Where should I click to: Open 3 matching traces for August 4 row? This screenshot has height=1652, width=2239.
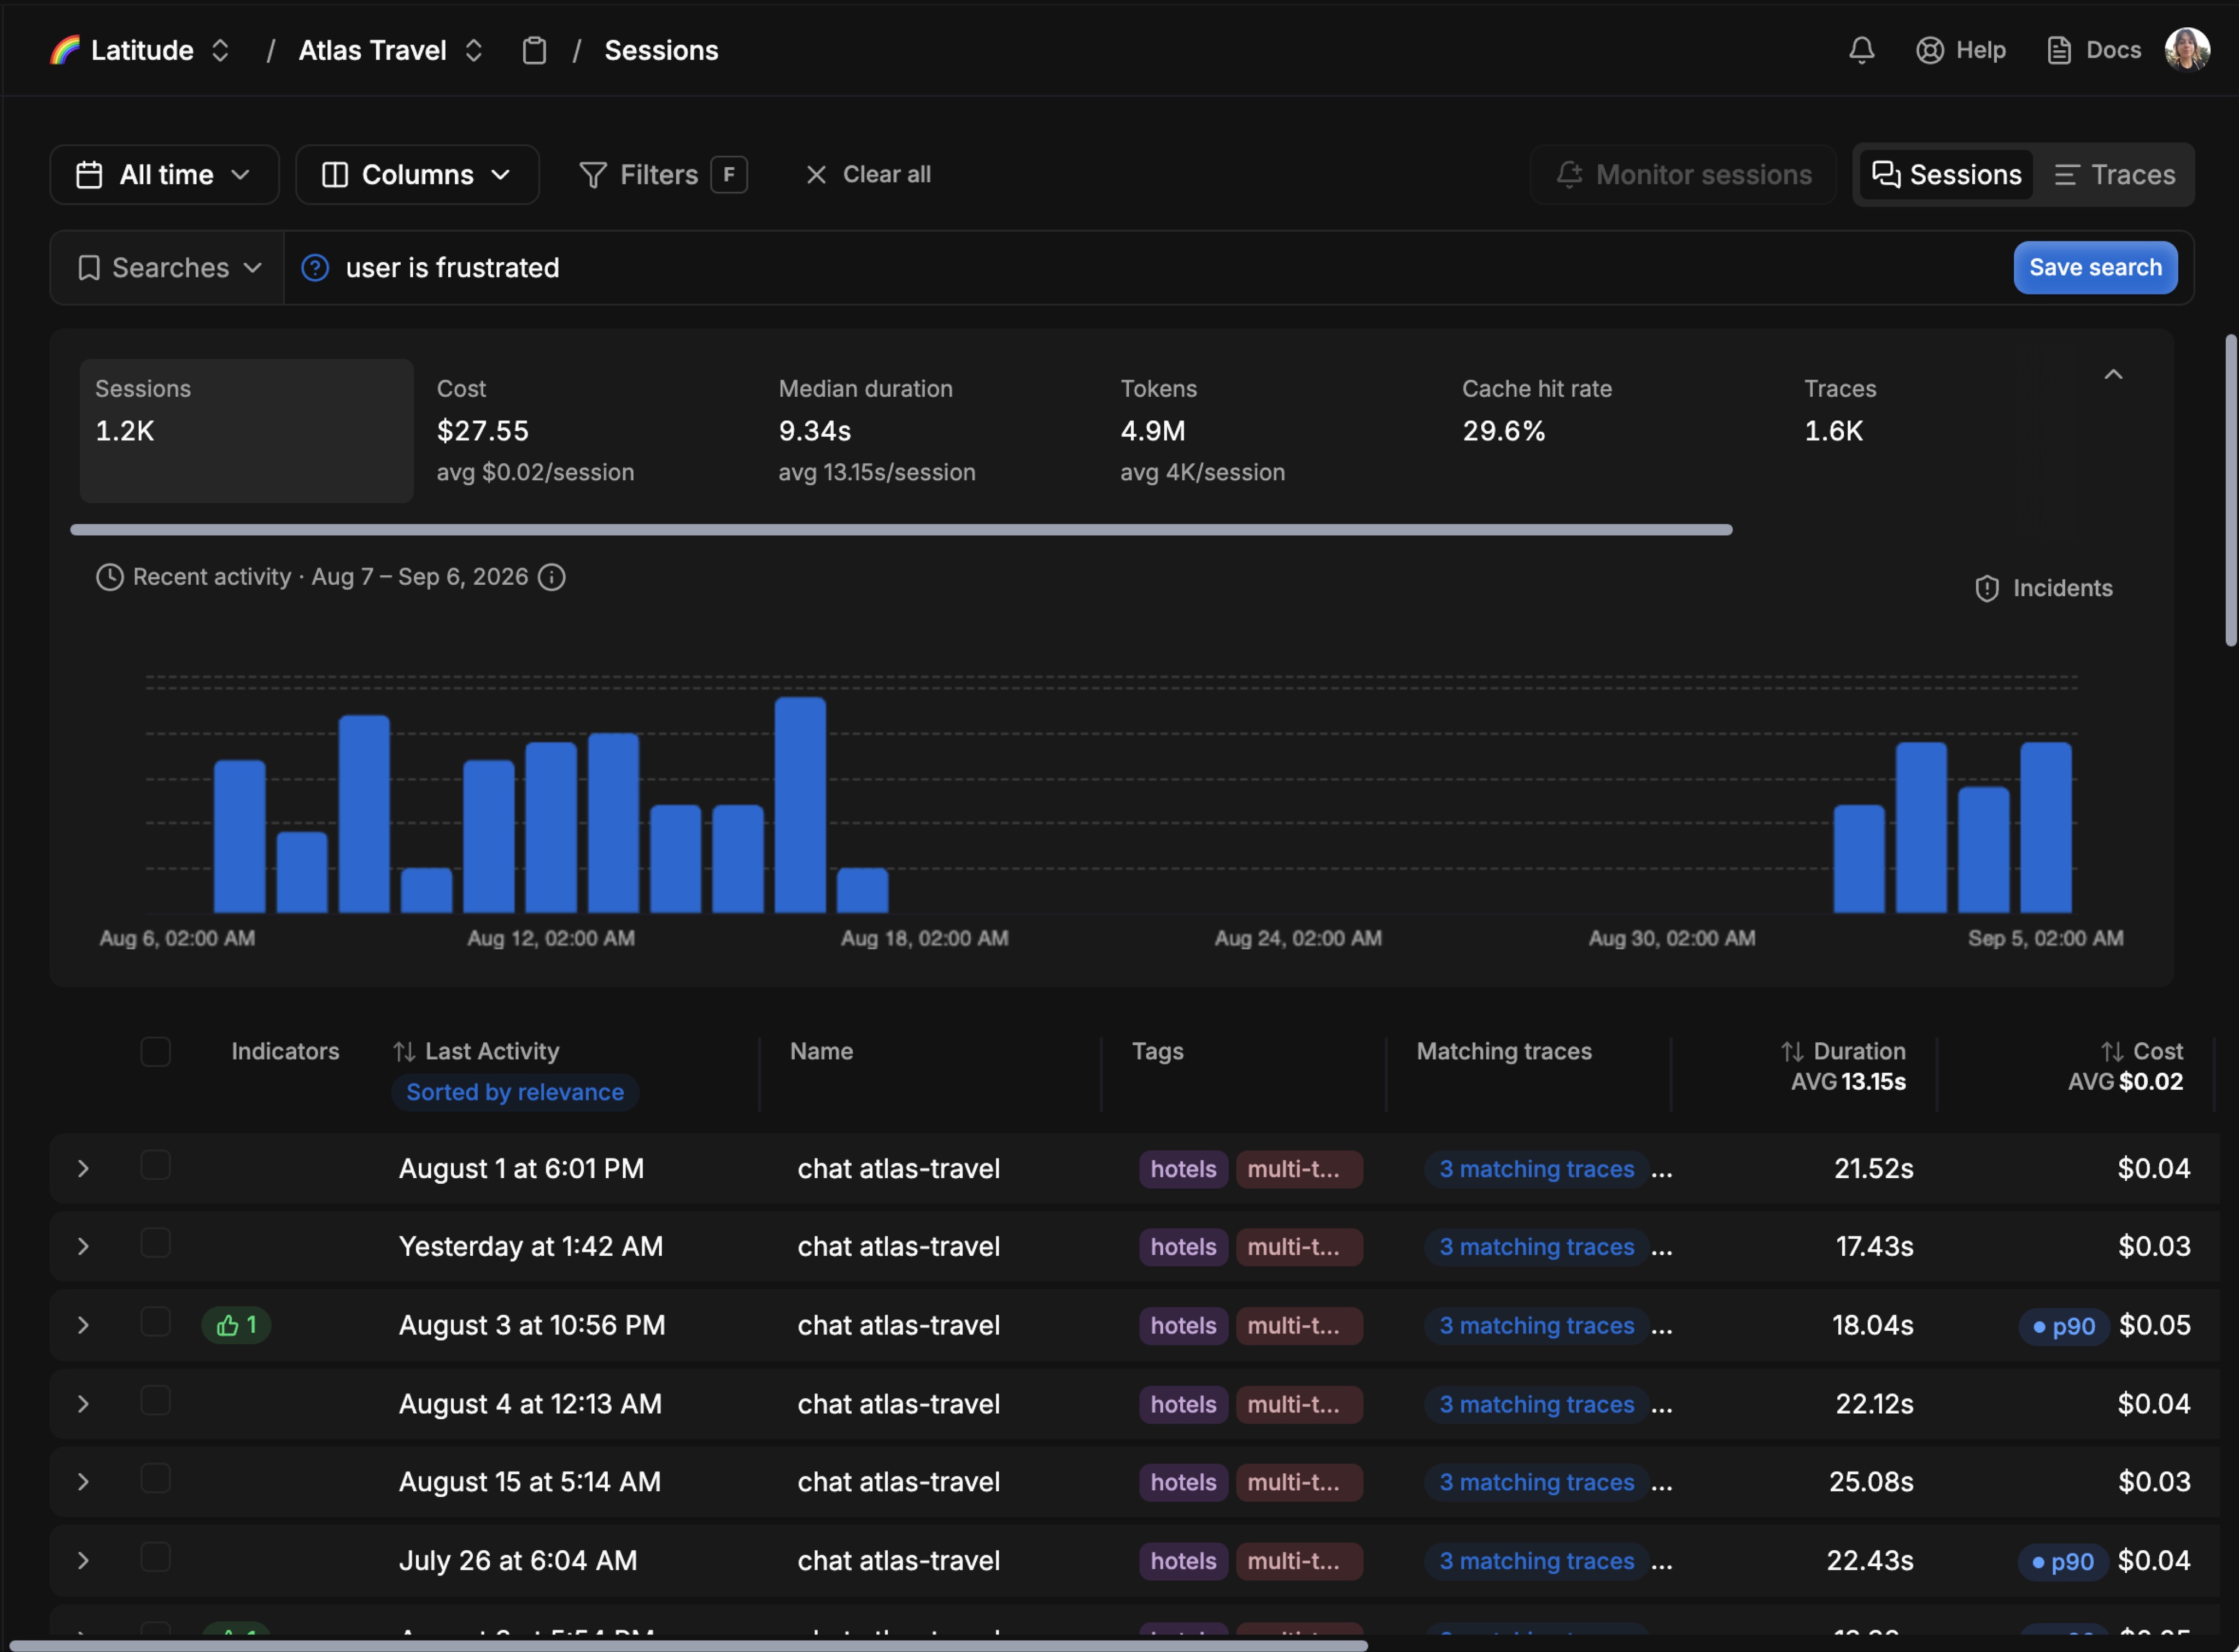click(x=1536, y=1405)
